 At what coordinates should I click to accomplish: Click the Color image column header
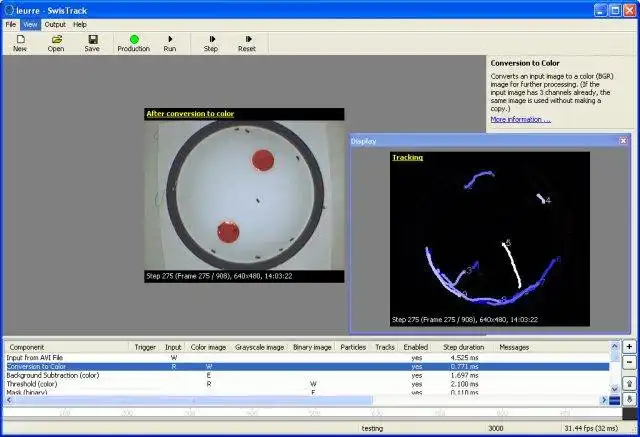pos(208,347)
